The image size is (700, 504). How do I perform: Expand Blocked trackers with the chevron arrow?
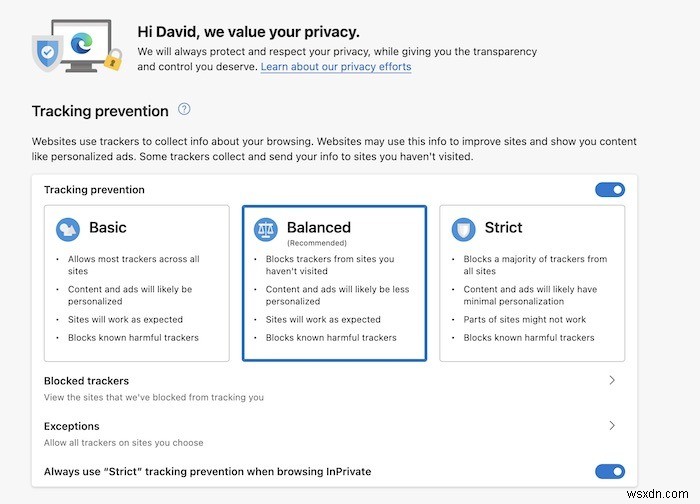click(x=612, y=380)
